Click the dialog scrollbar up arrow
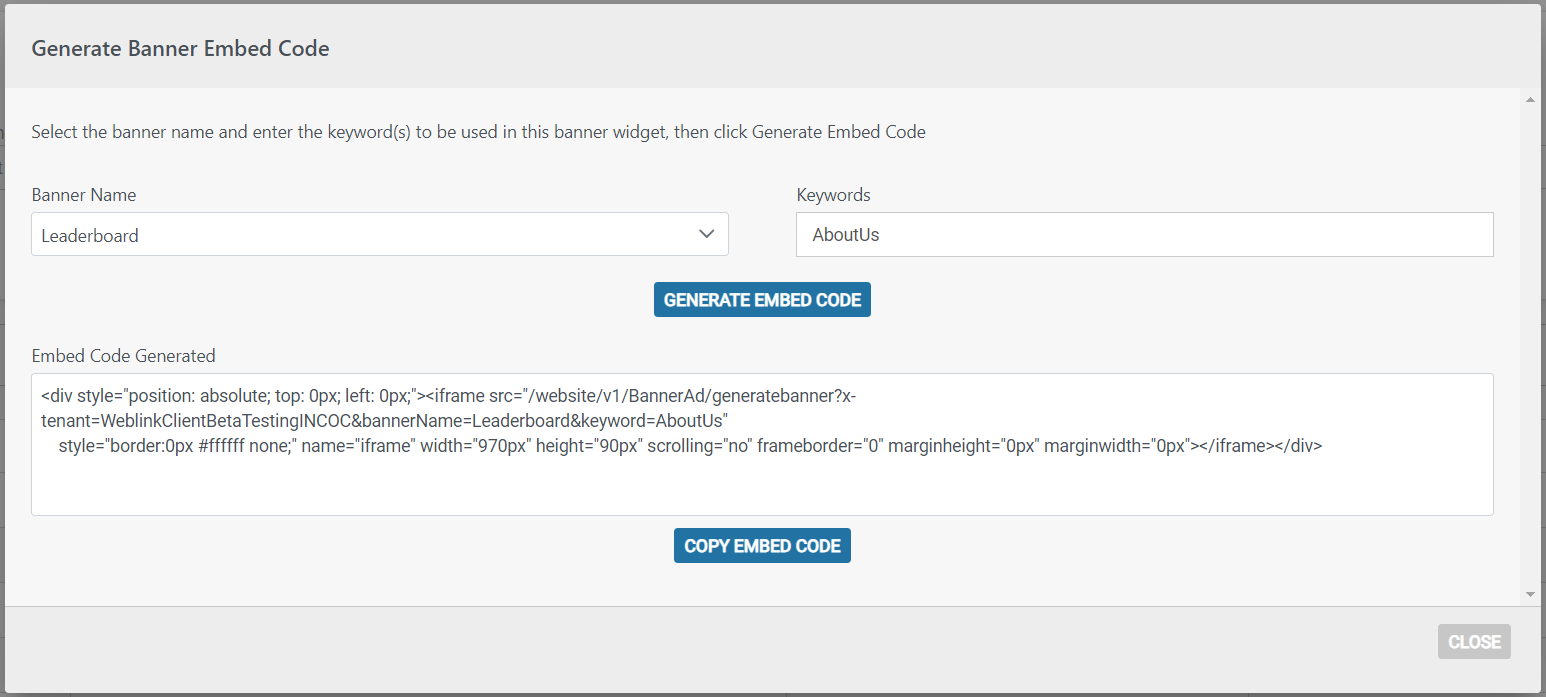The image size is (1546, 697). click(x=1530, y=99)
